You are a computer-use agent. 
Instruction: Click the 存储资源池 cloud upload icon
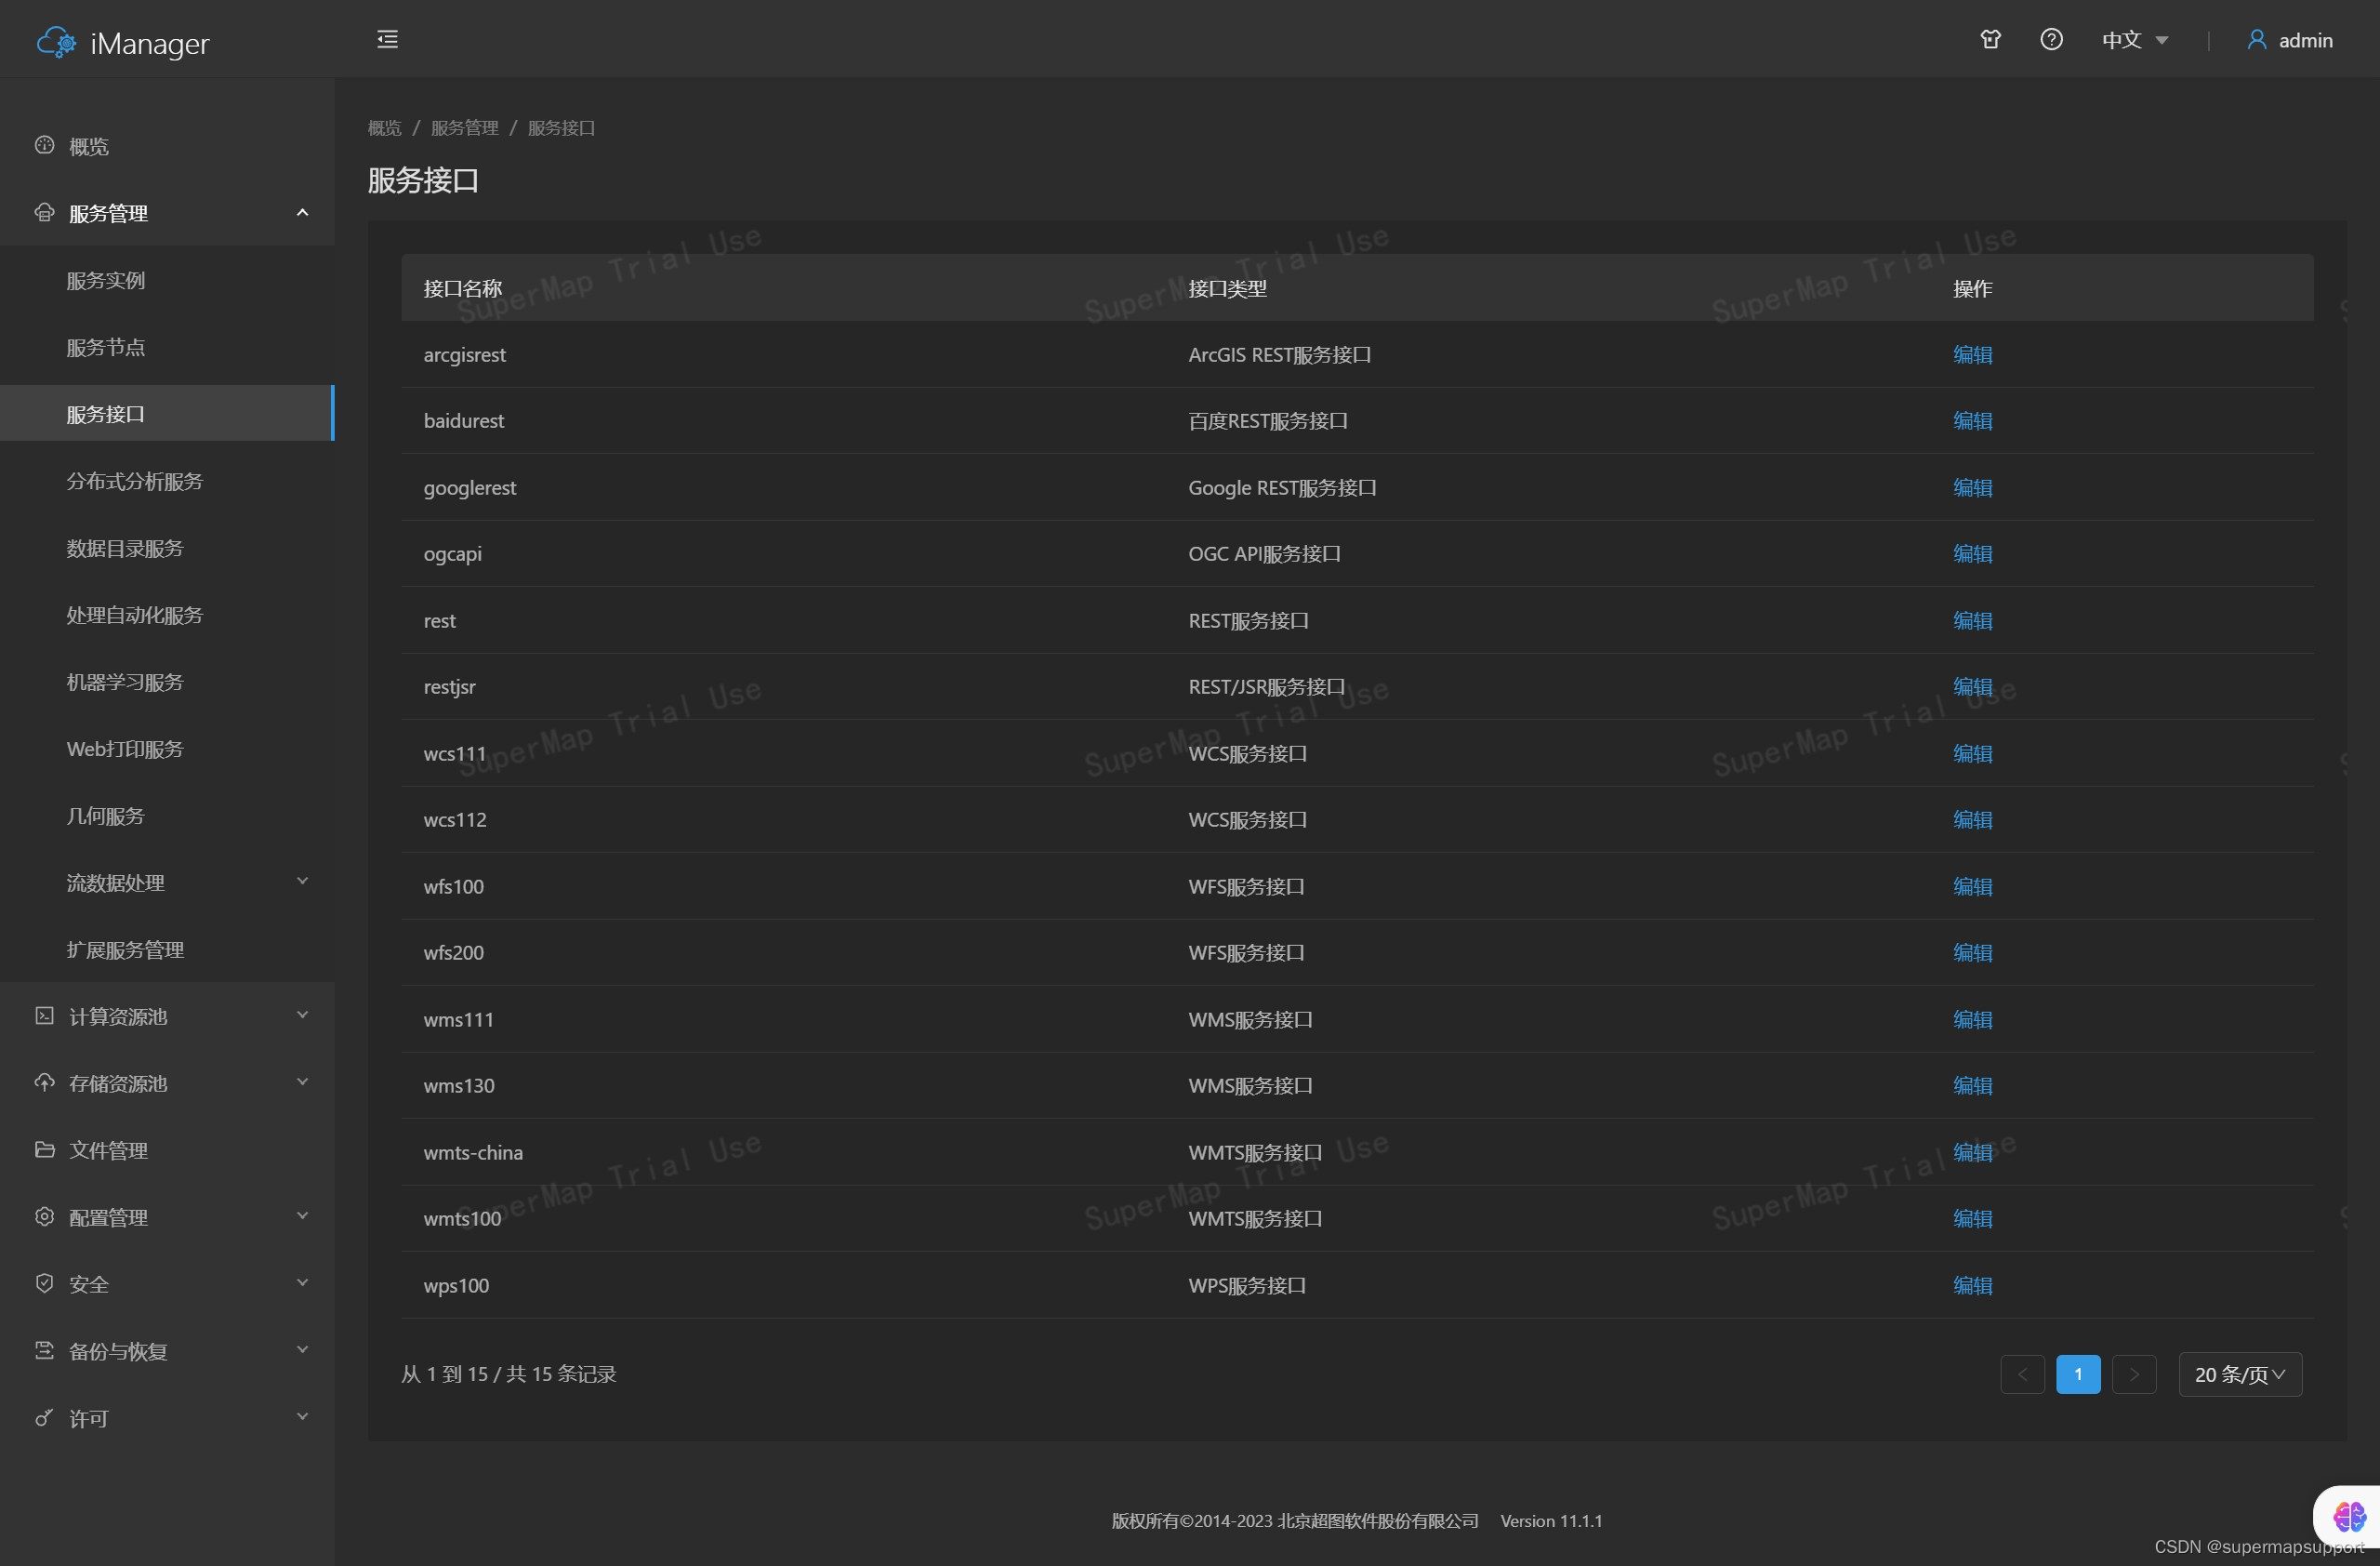pos(44,1082)
